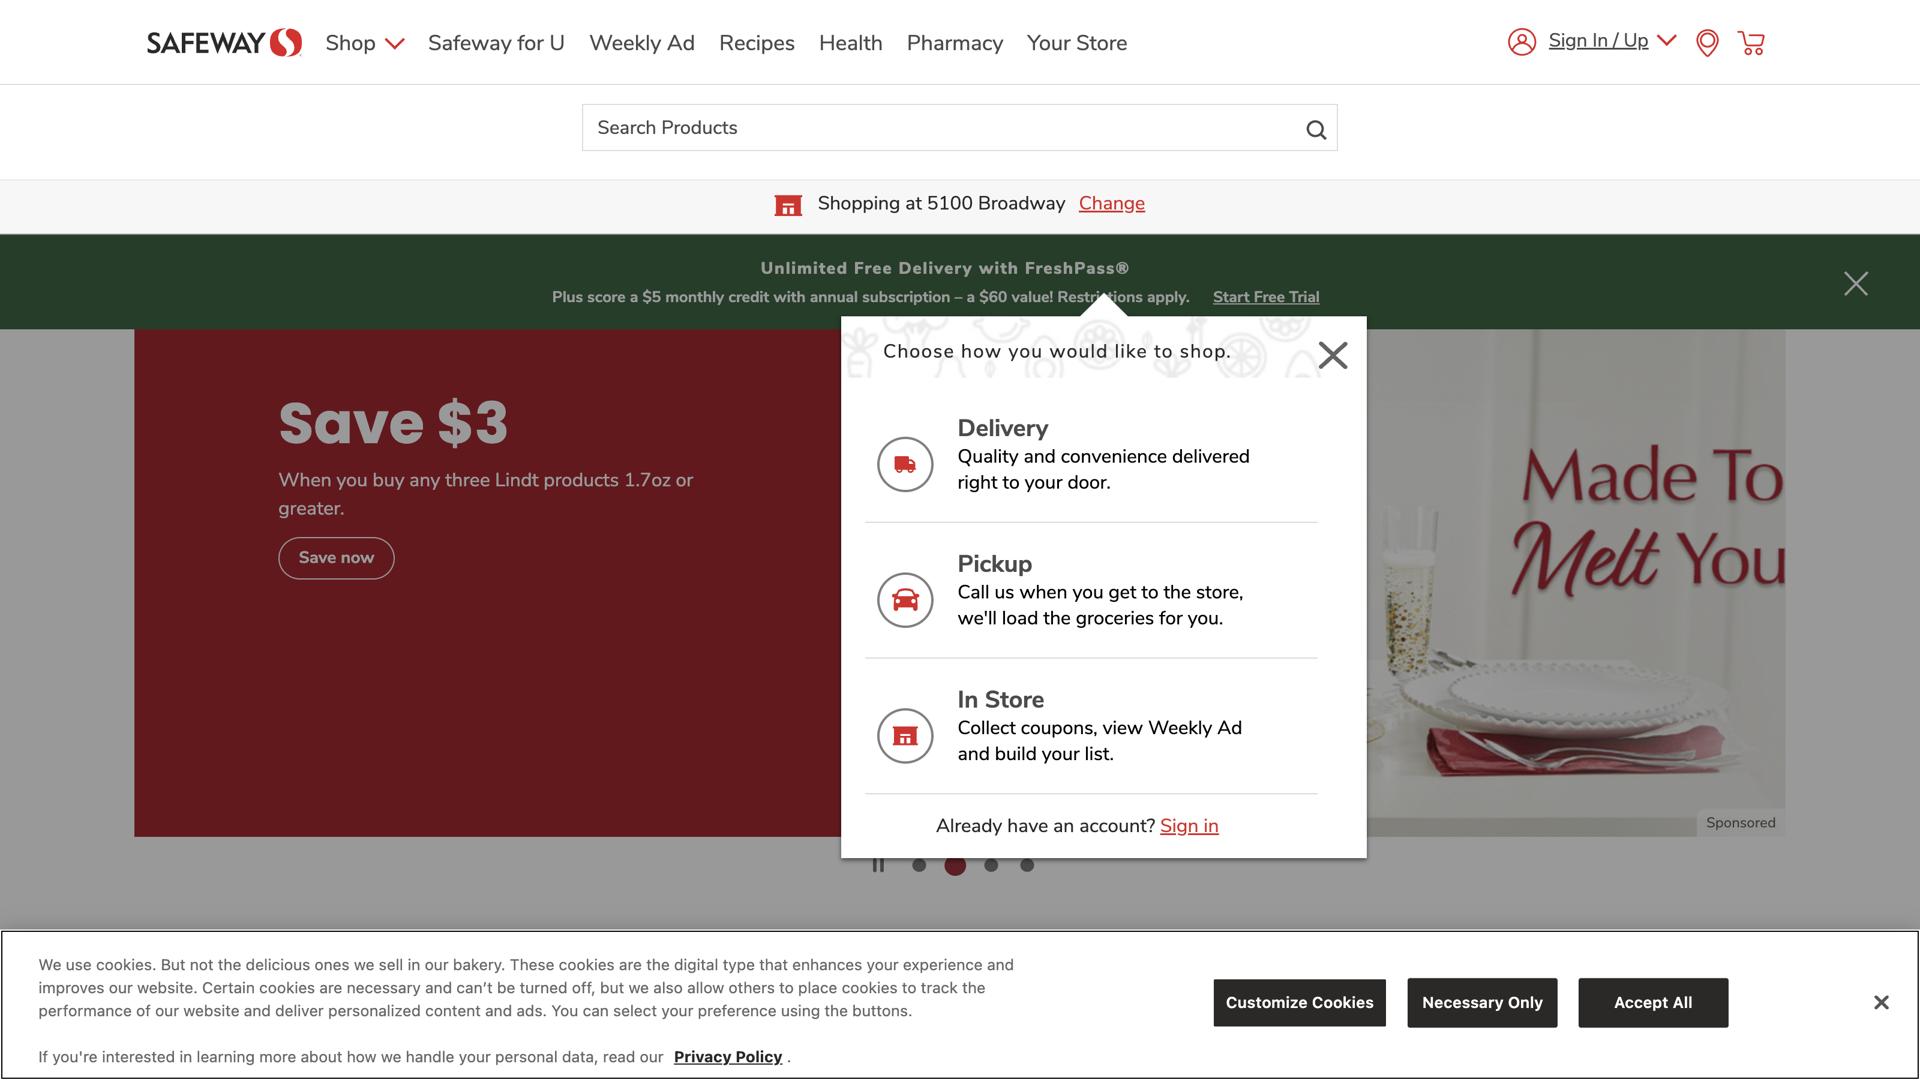Choose the In Store icon option

pos(905,736)
